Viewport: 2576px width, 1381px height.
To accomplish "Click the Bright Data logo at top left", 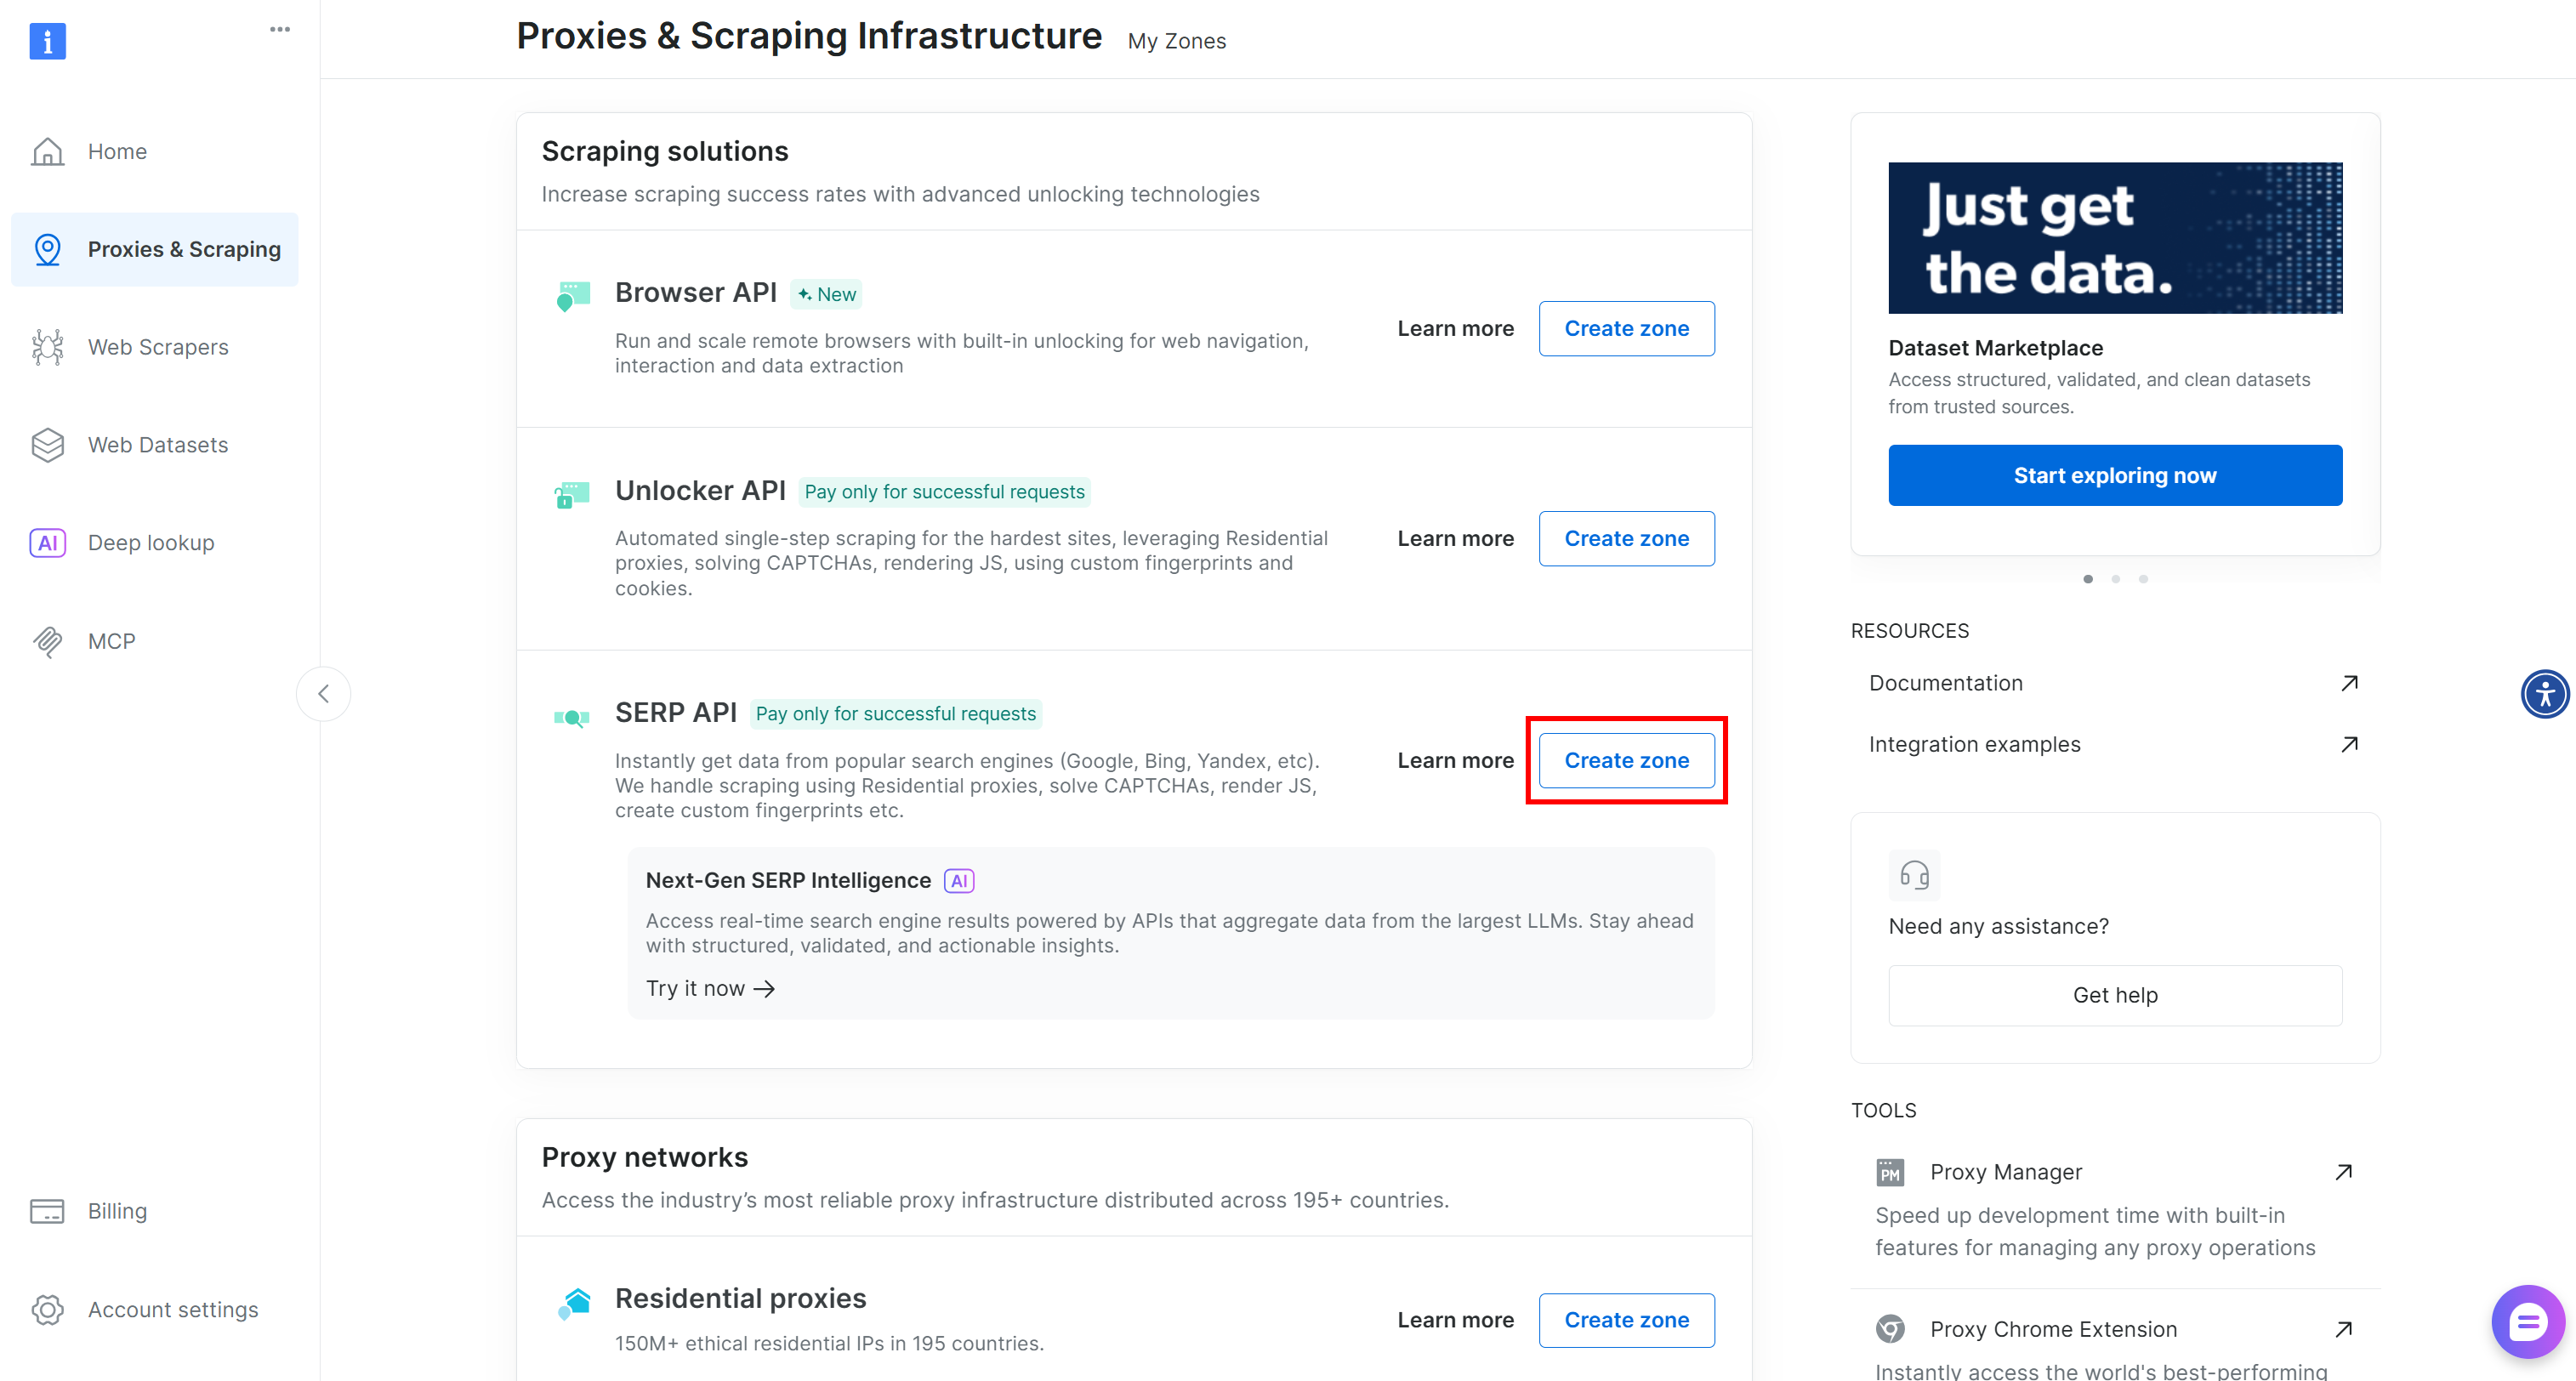I will pos(47,41).
